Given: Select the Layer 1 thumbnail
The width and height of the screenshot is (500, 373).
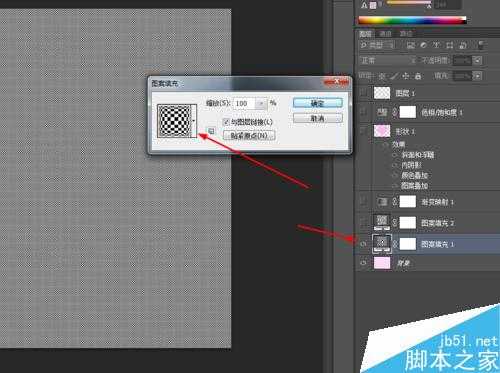Looking at the screenshot, I should pos(382,93).
